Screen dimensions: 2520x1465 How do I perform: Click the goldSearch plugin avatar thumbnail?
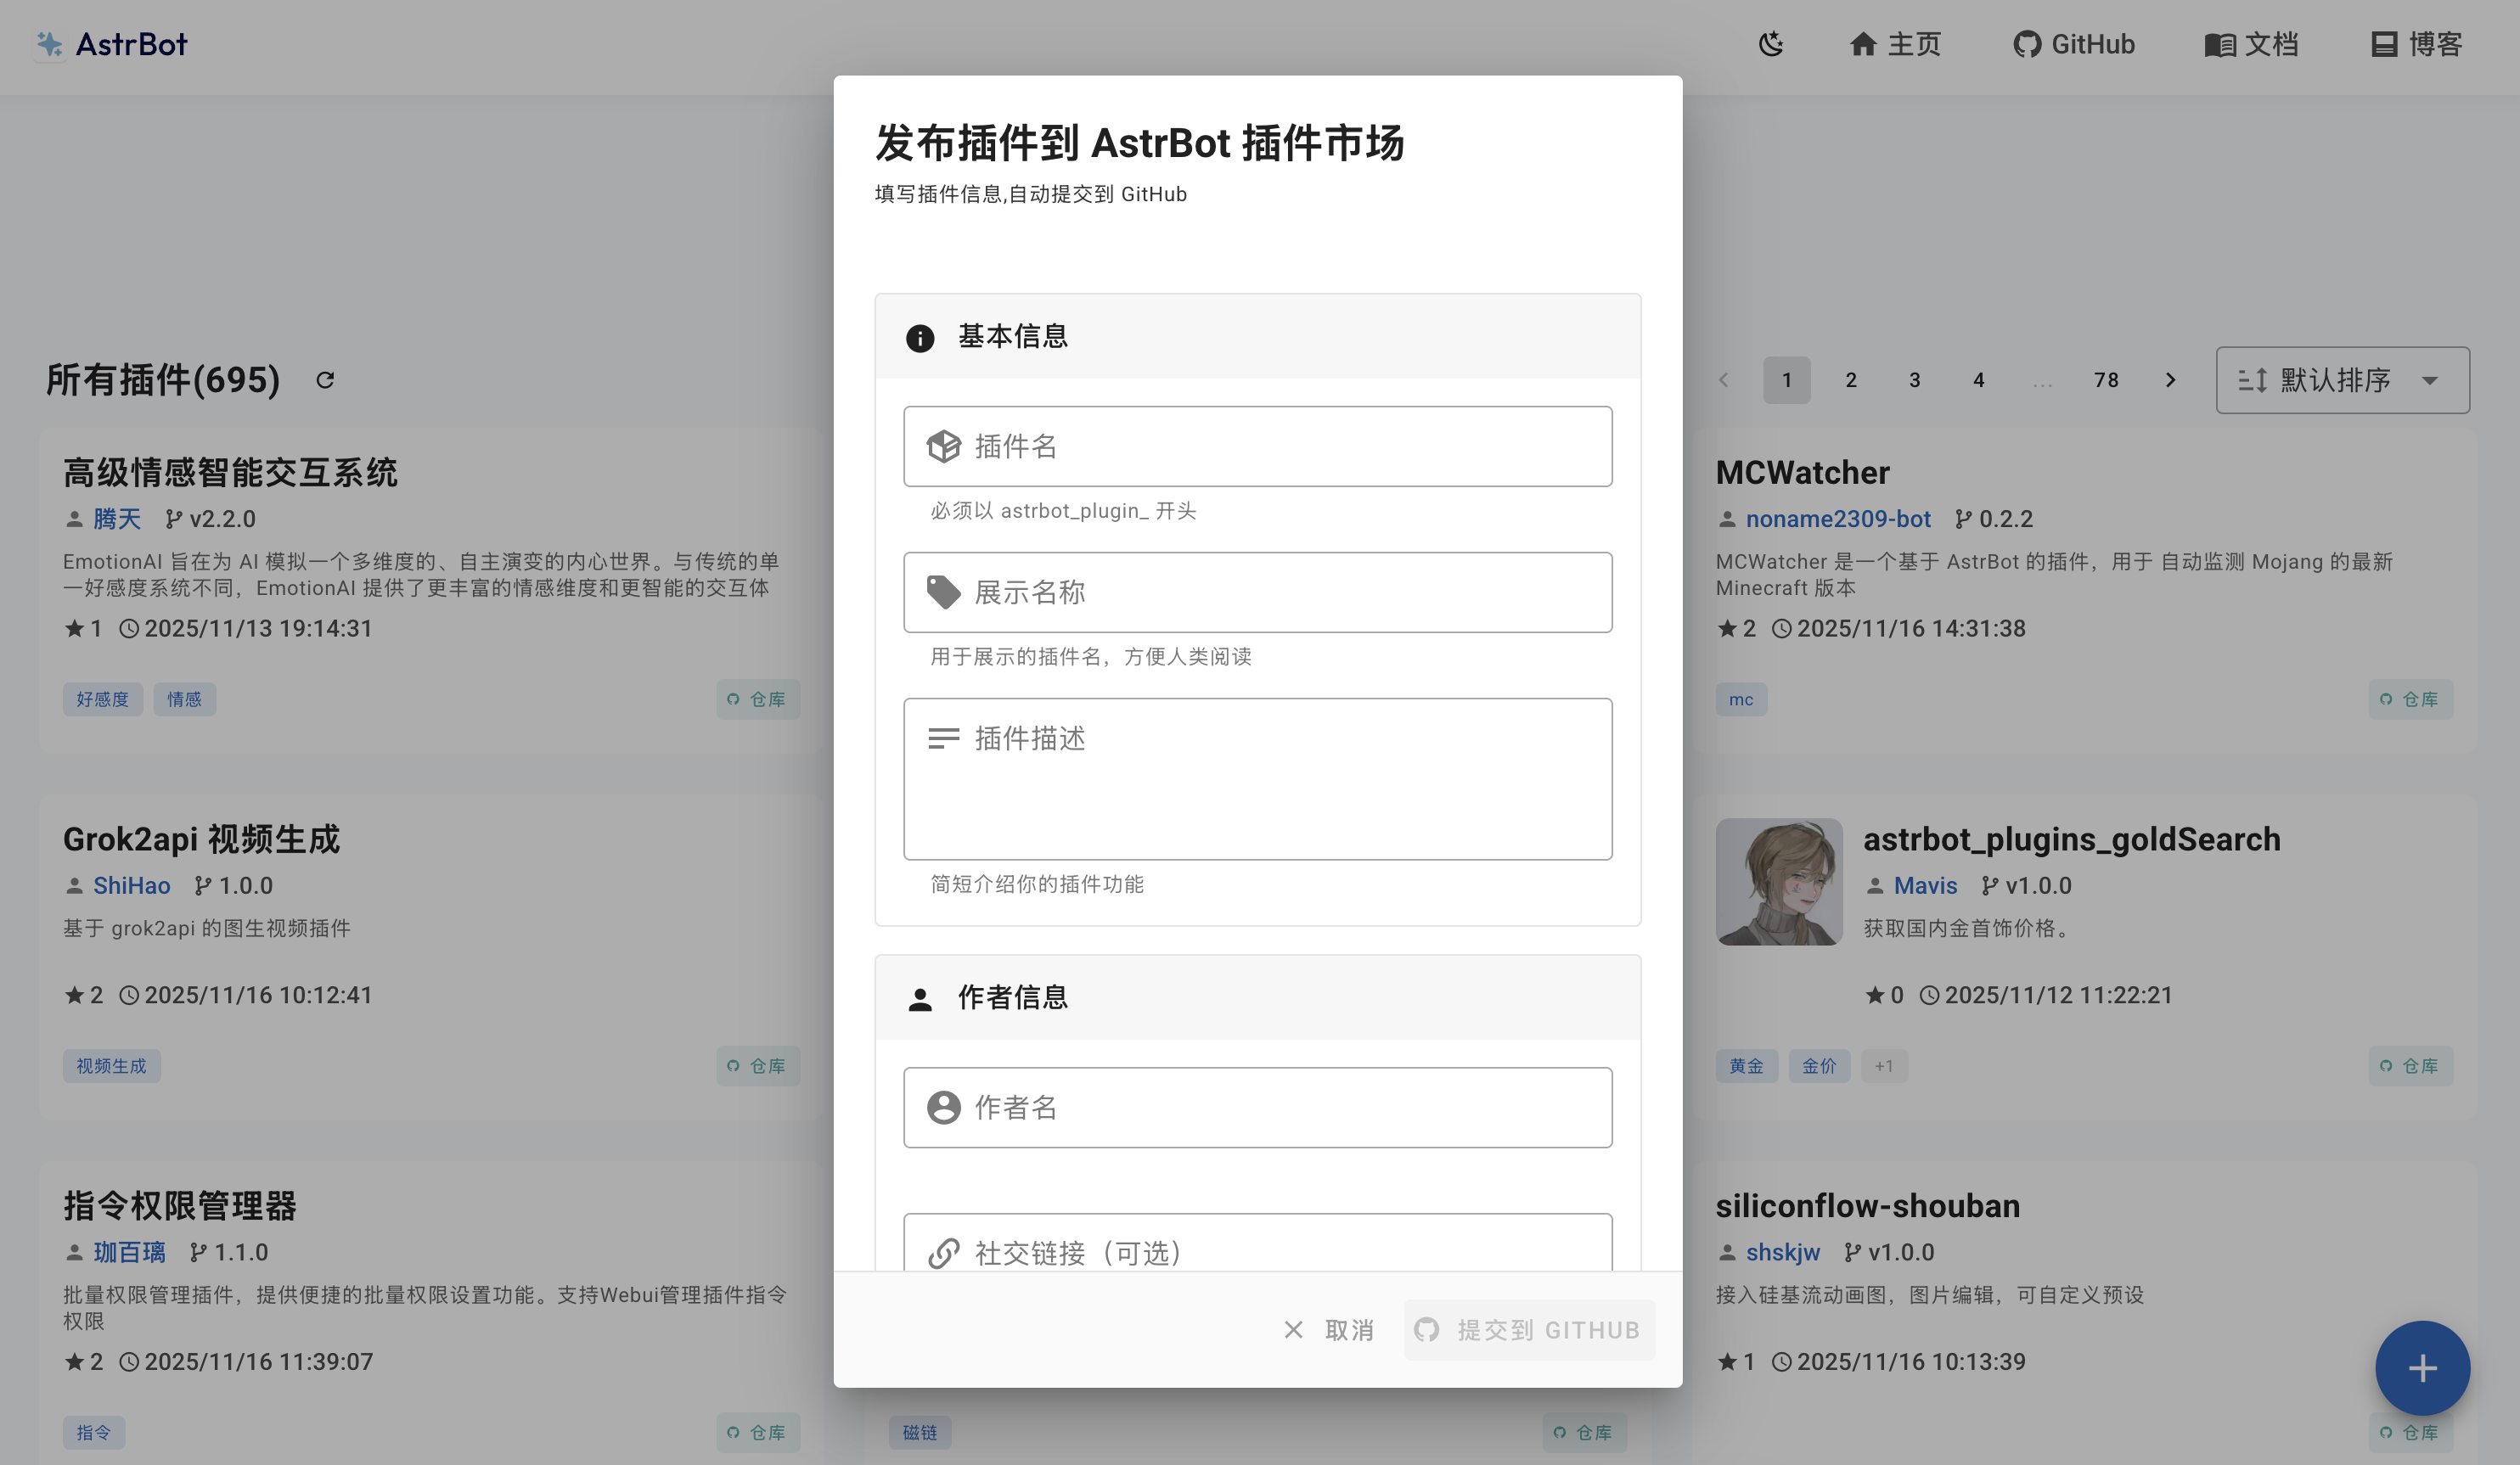(x=1778, y=881)
